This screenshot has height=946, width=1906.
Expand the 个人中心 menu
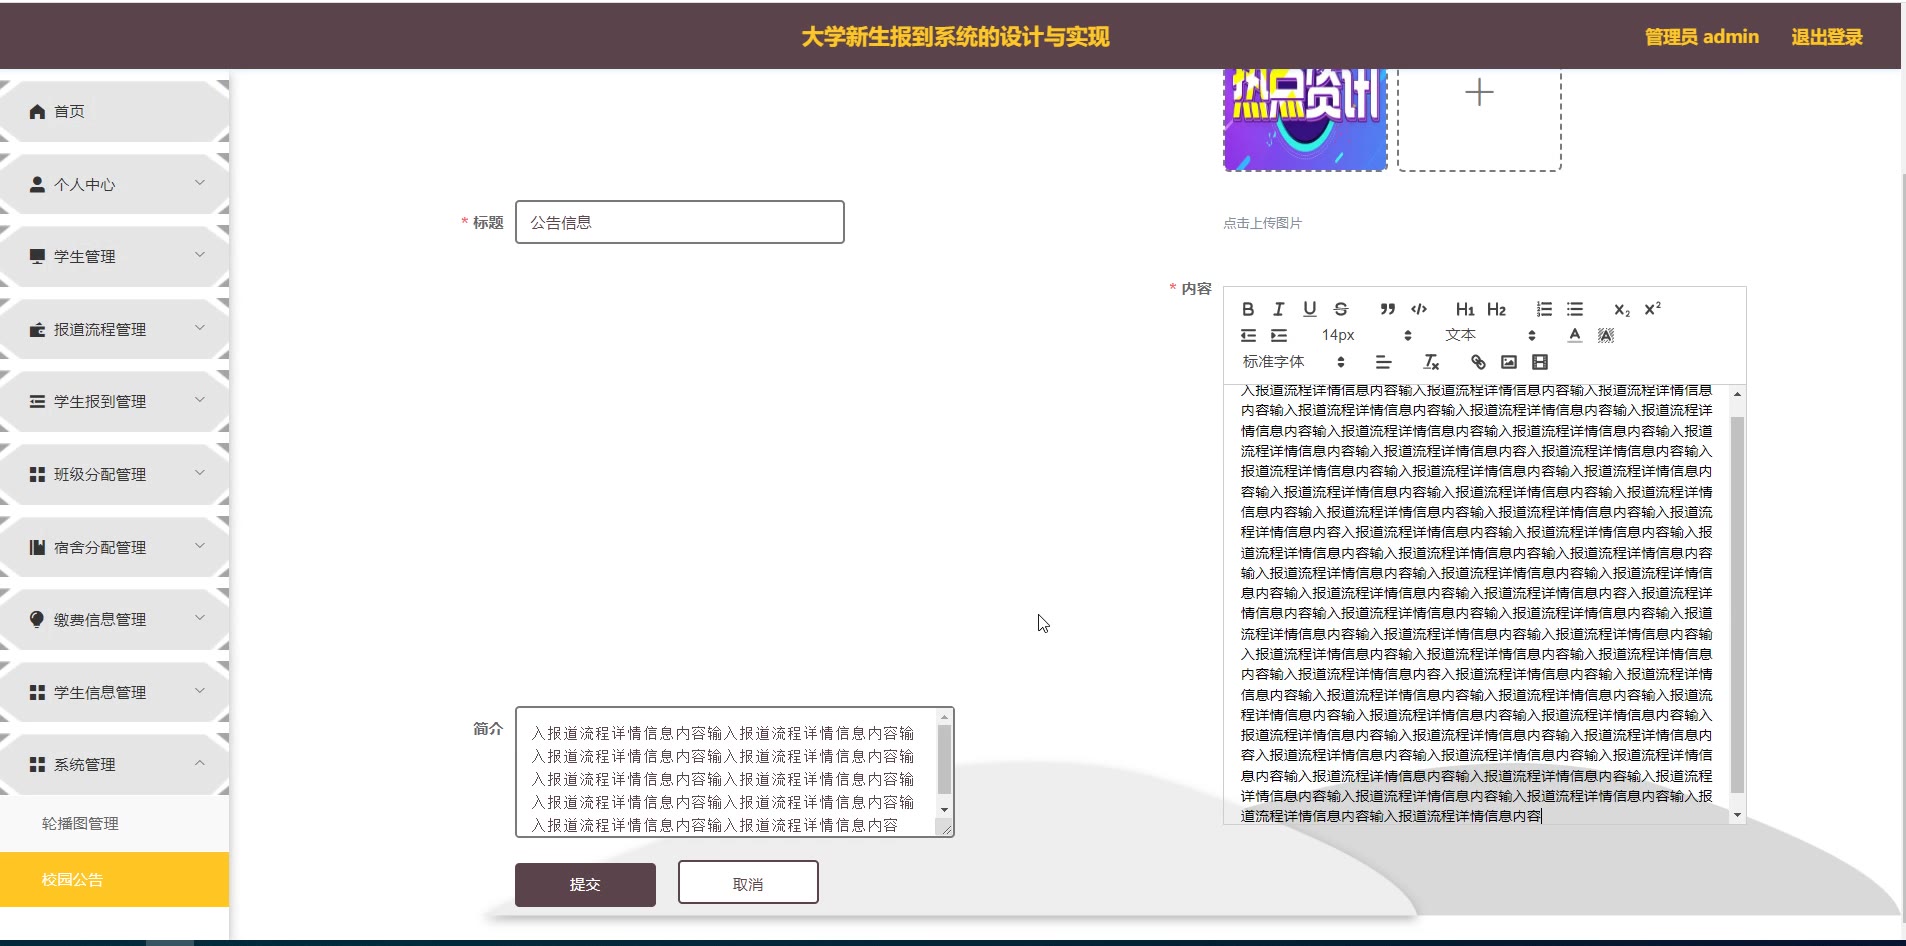click(x=115, y=184)
